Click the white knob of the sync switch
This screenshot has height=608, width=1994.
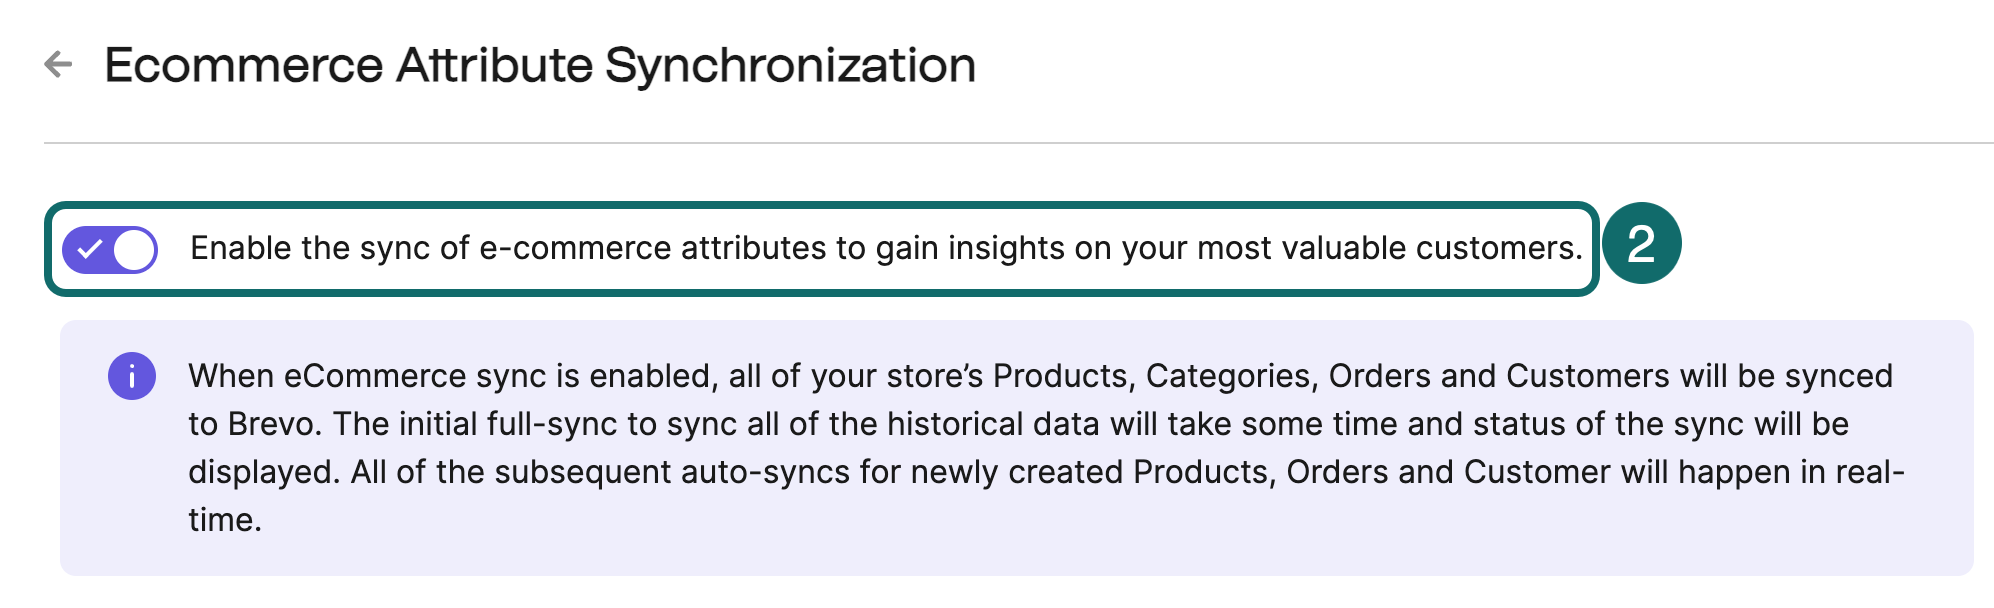pos(134,249)
